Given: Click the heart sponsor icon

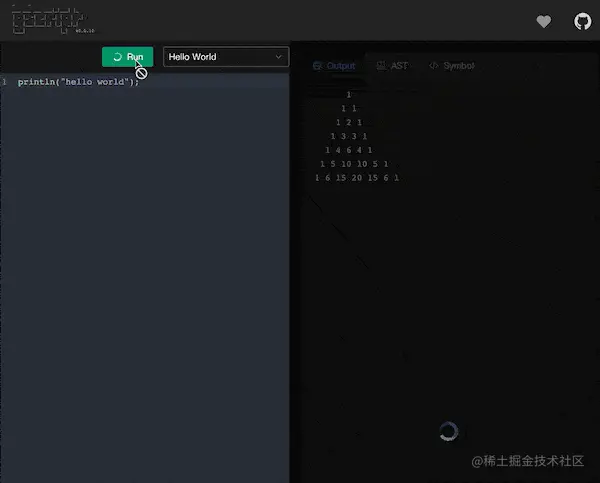Looking at the screenshot, I should (543, 21).
